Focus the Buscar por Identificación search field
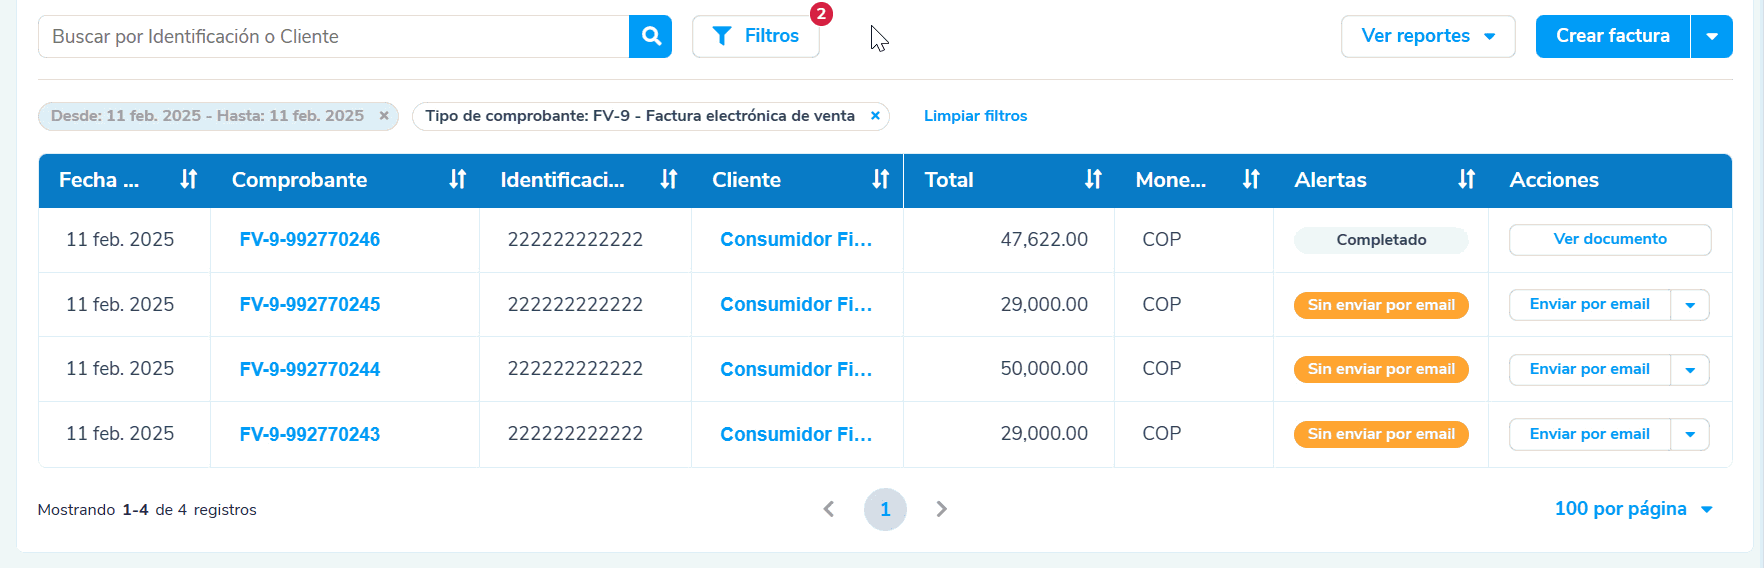The width and height of the screenshot is (1764, 568). pyautogui.click(x=334, y=36)
